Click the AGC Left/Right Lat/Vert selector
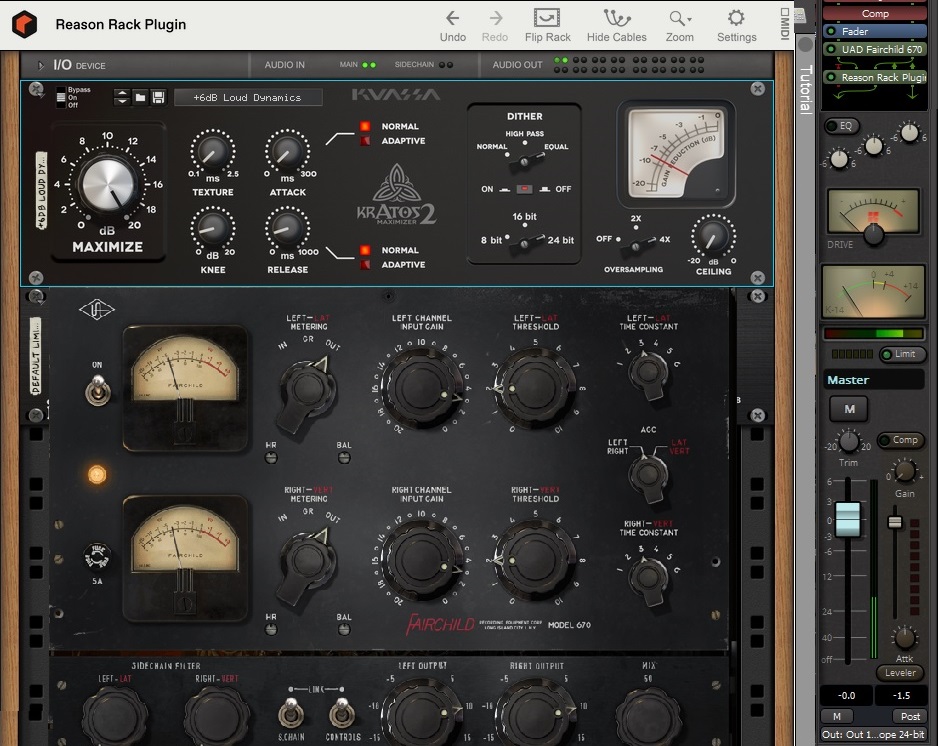This screenshot has height=746, width=938. tap(648, 476)
